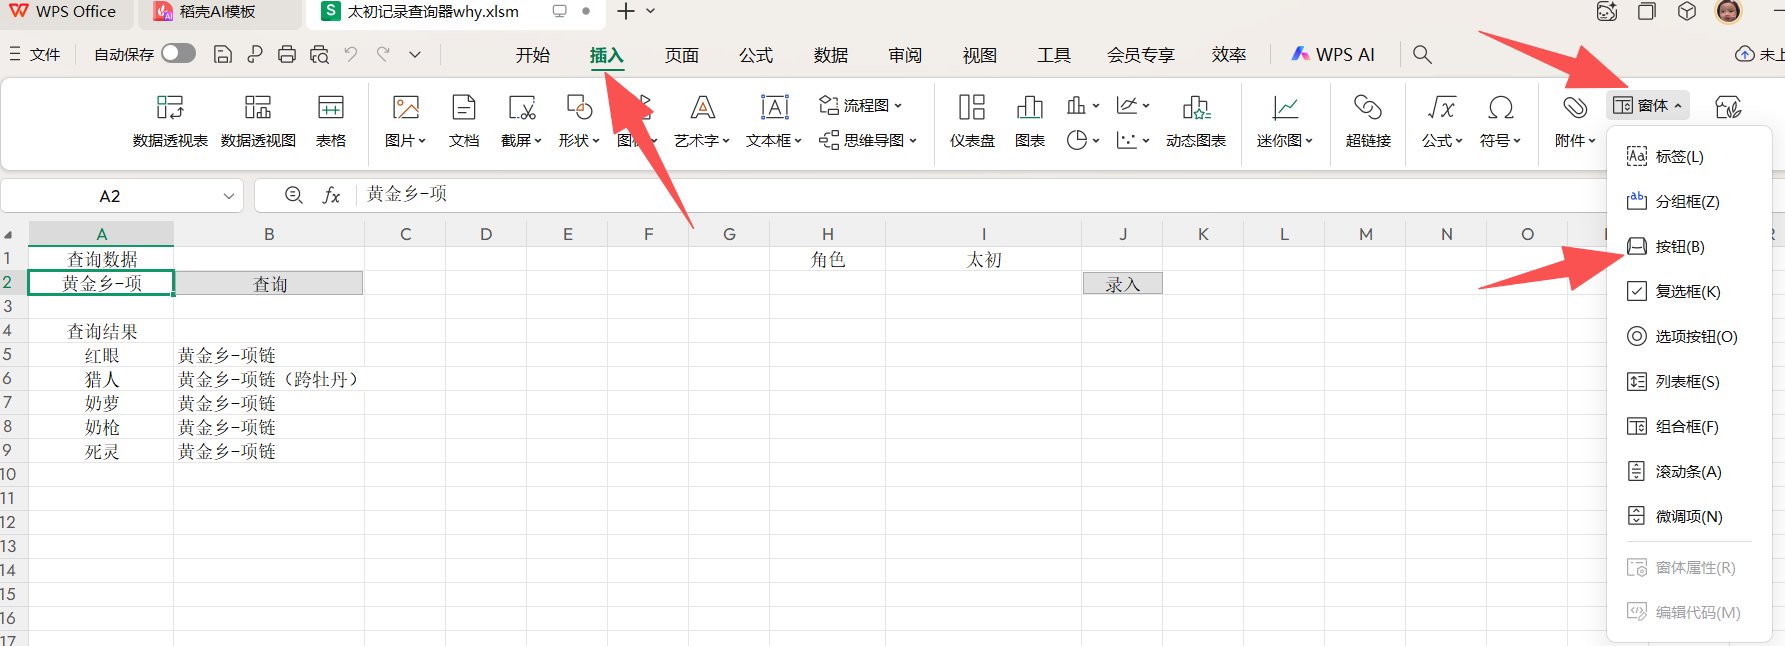The height and width of the screenshot is (646, 1785).
Task: Open the flowchart (流程图) dropdown
Action: (x=860, y=105)
